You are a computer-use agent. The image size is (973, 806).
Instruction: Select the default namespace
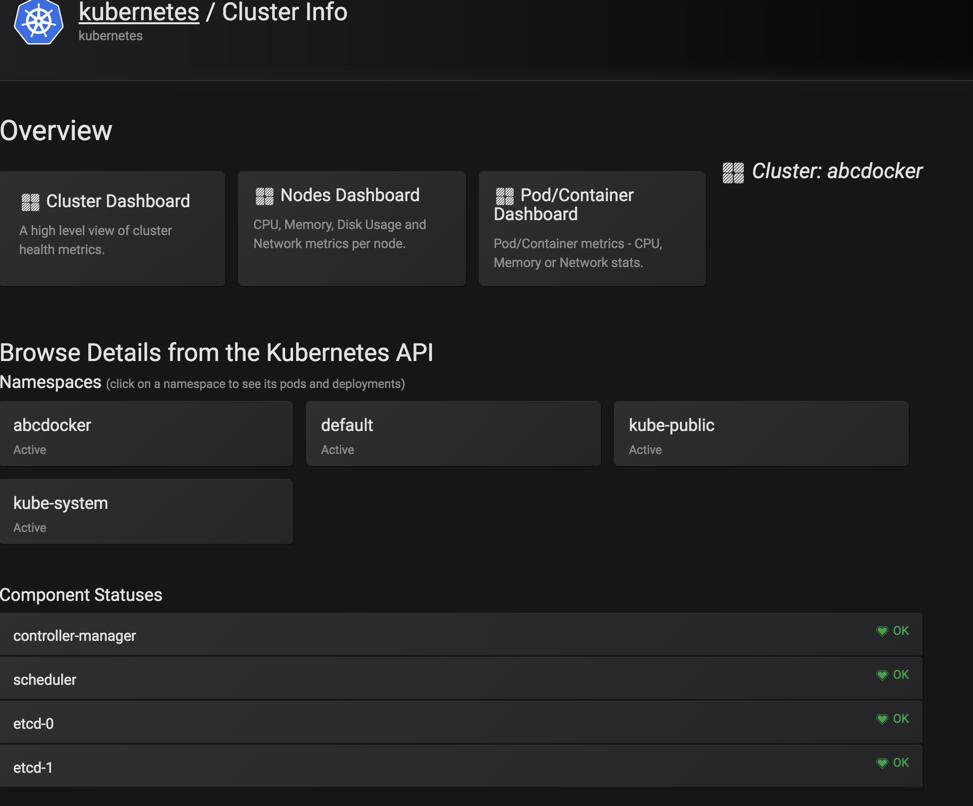(452, 434)
